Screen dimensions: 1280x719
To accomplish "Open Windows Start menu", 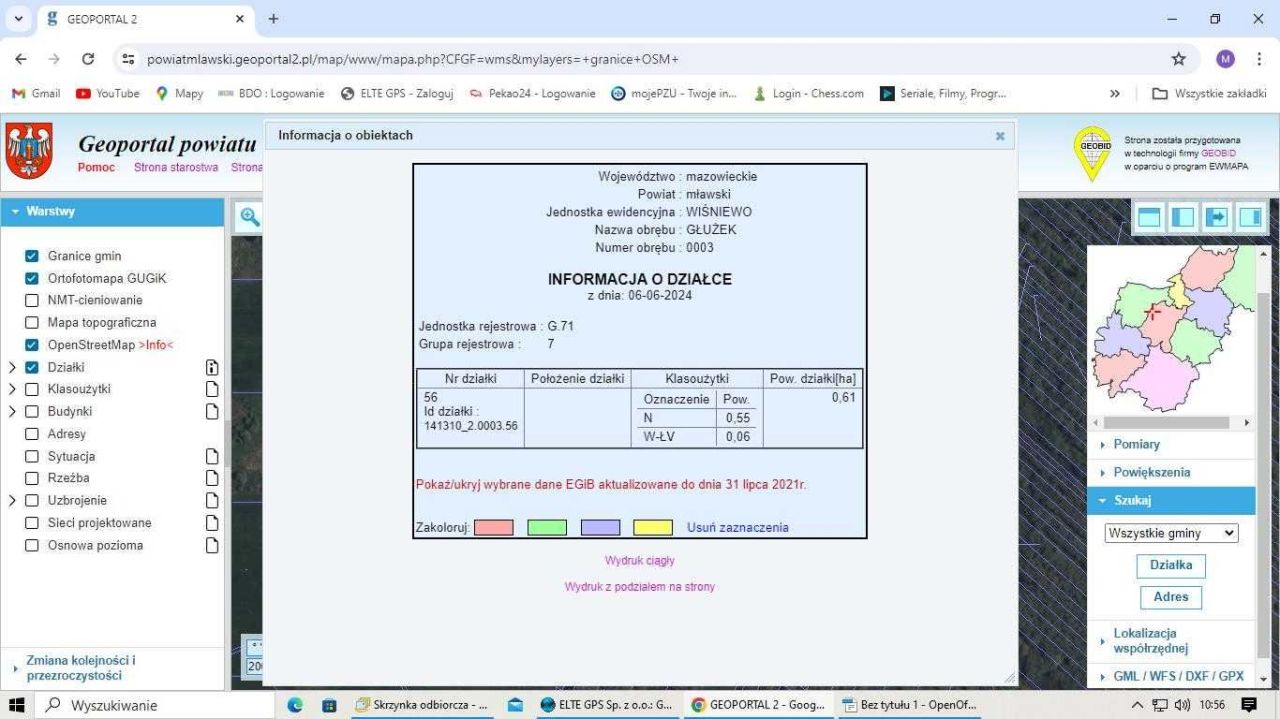I will 17,705.
